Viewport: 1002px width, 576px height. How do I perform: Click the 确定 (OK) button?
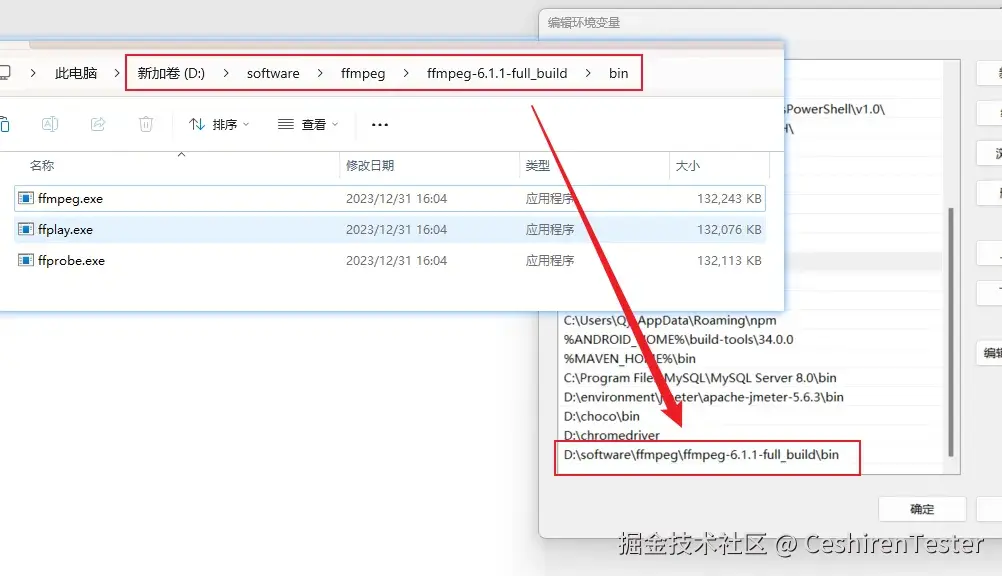click(x=921, y=509)
